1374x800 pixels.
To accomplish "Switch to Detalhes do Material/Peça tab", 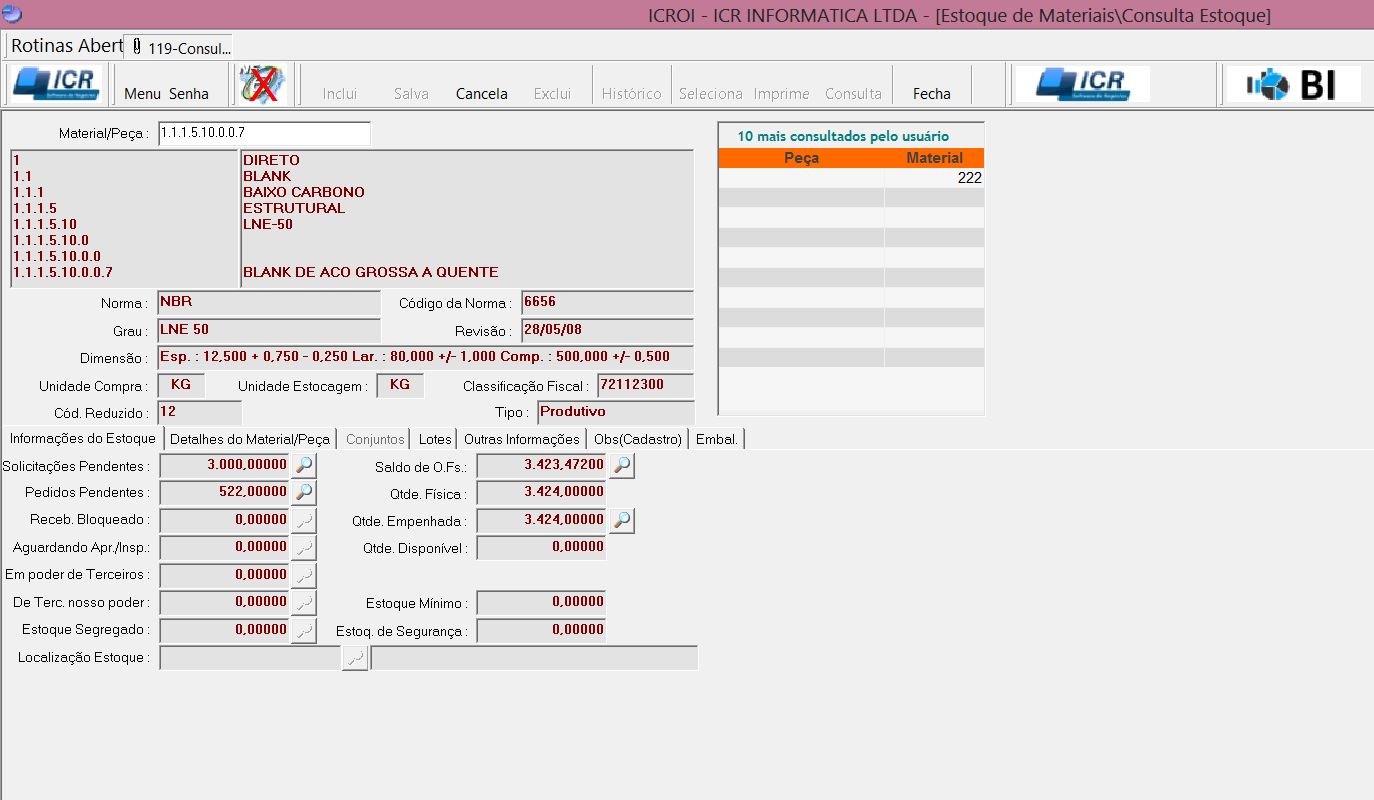I will [x=250, y=439].
